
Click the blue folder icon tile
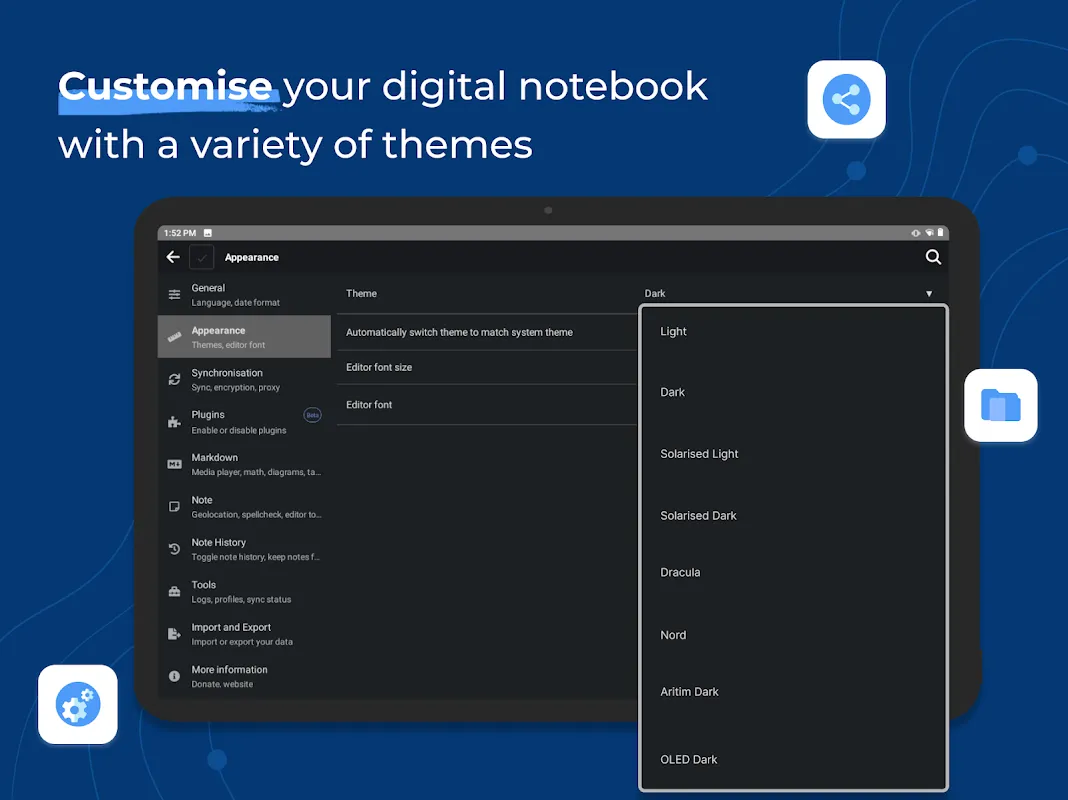click(x=1001, y=406)
